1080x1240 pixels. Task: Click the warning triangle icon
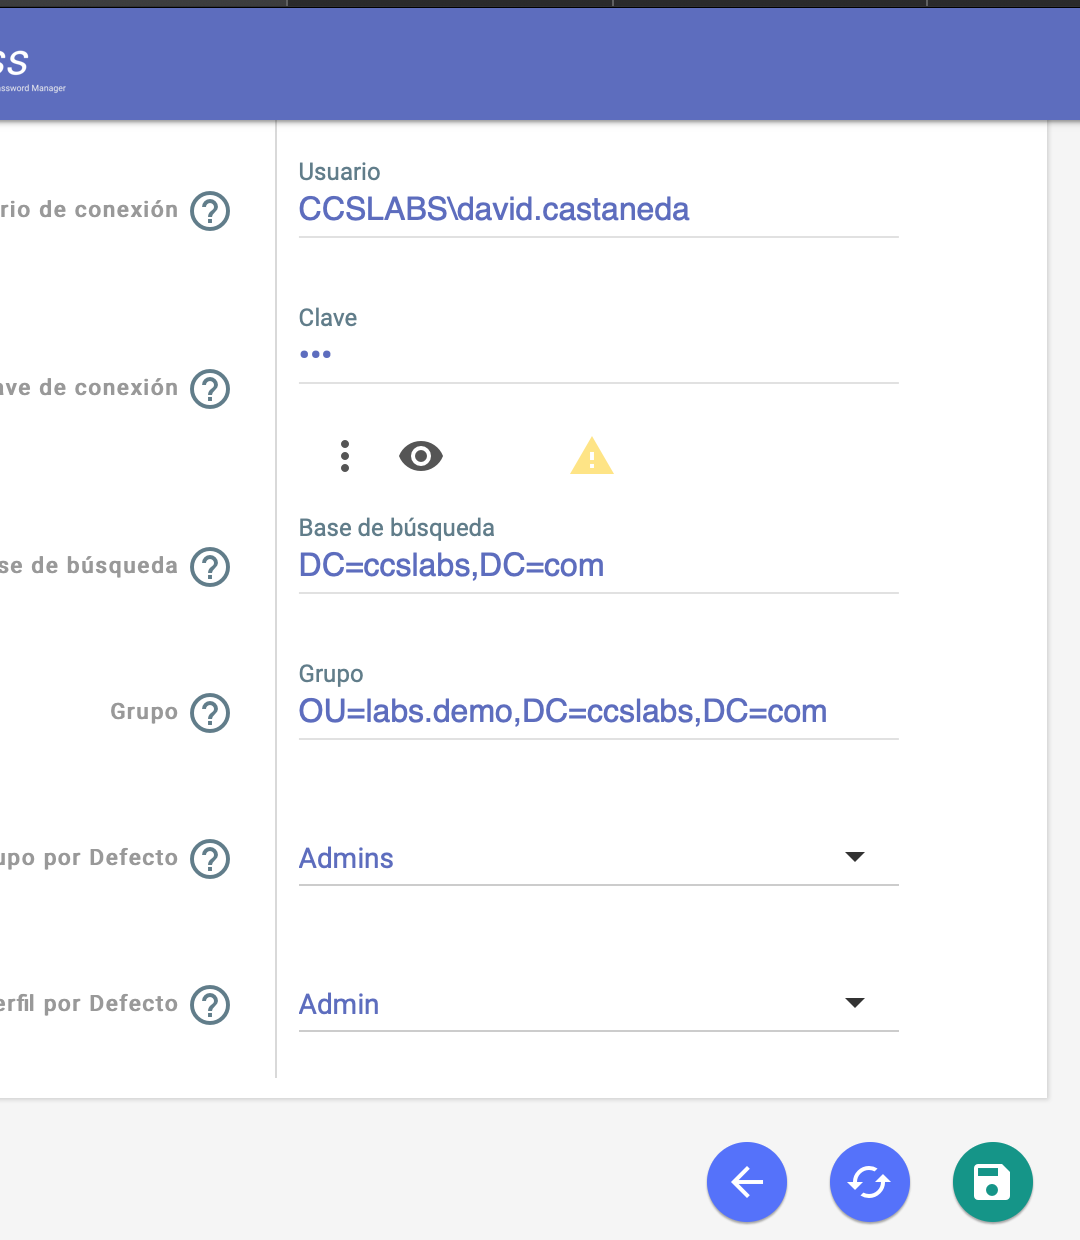pos(591,456)
